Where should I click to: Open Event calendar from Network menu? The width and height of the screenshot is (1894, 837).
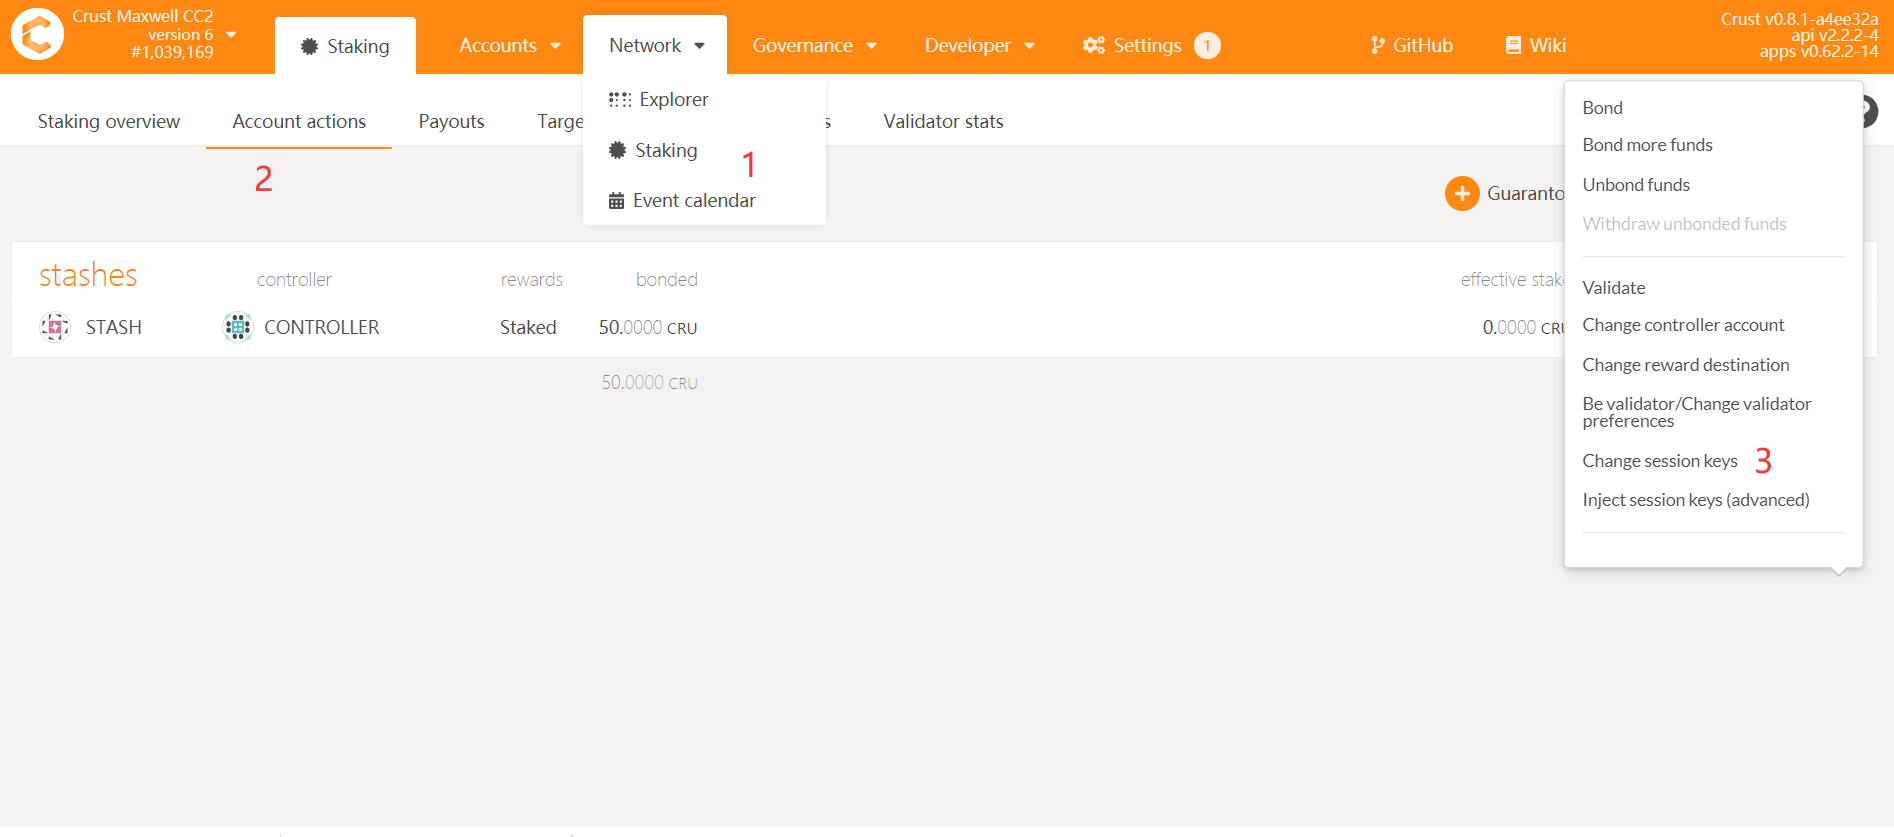click(693, 200)
